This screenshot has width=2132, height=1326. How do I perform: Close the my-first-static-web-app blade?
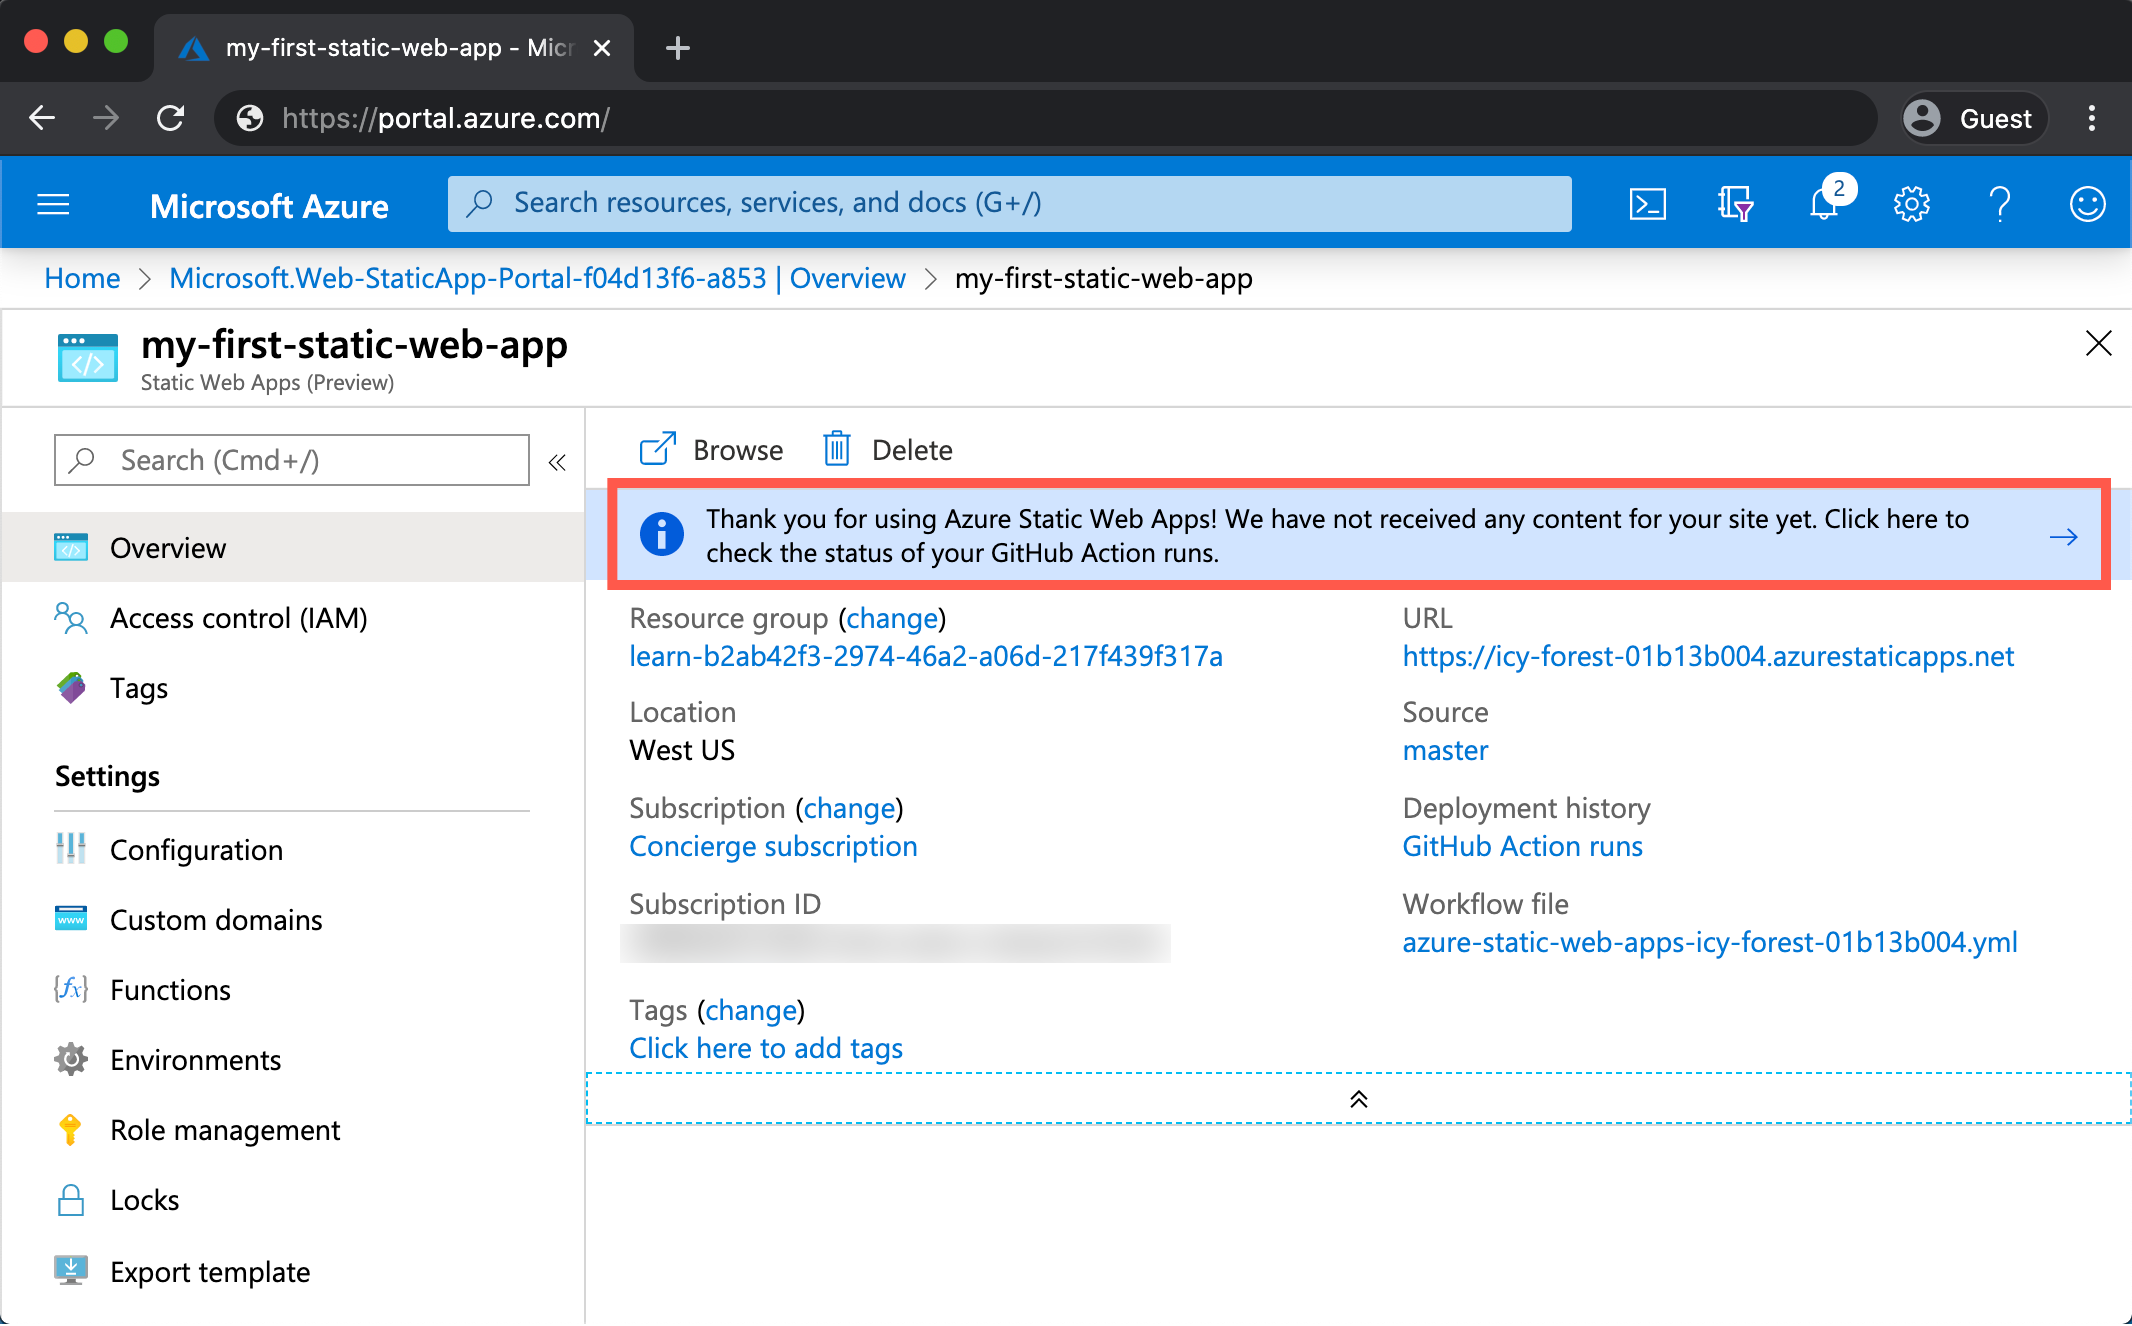(x=2098, y=343)
